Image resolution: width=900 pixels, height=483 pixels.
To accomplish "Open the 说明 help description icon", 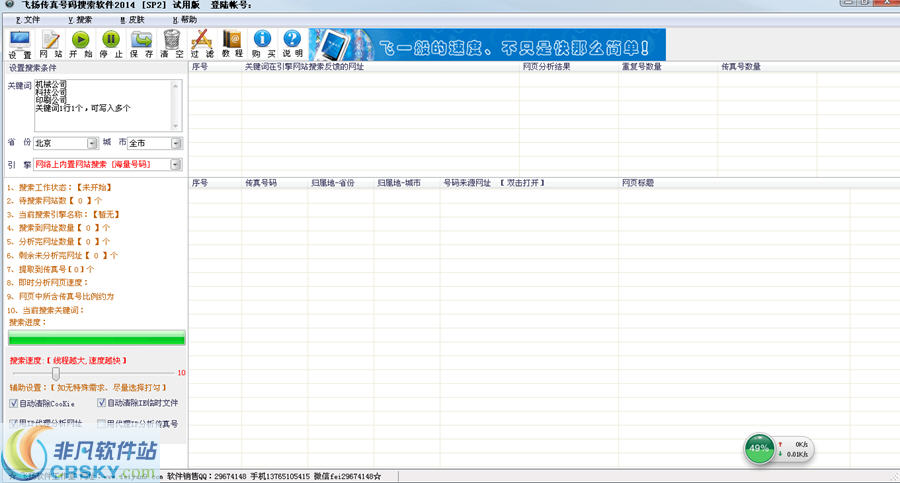I will (292, 43).
